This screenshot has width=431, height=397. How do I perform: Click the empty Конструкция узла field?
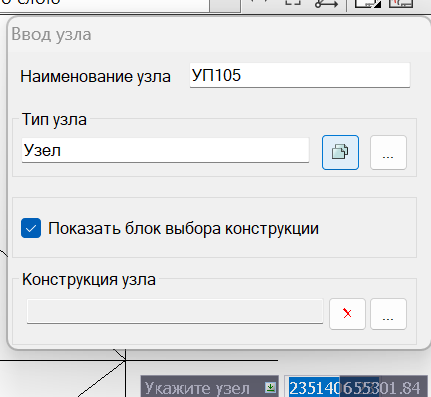tap(175, 311)
